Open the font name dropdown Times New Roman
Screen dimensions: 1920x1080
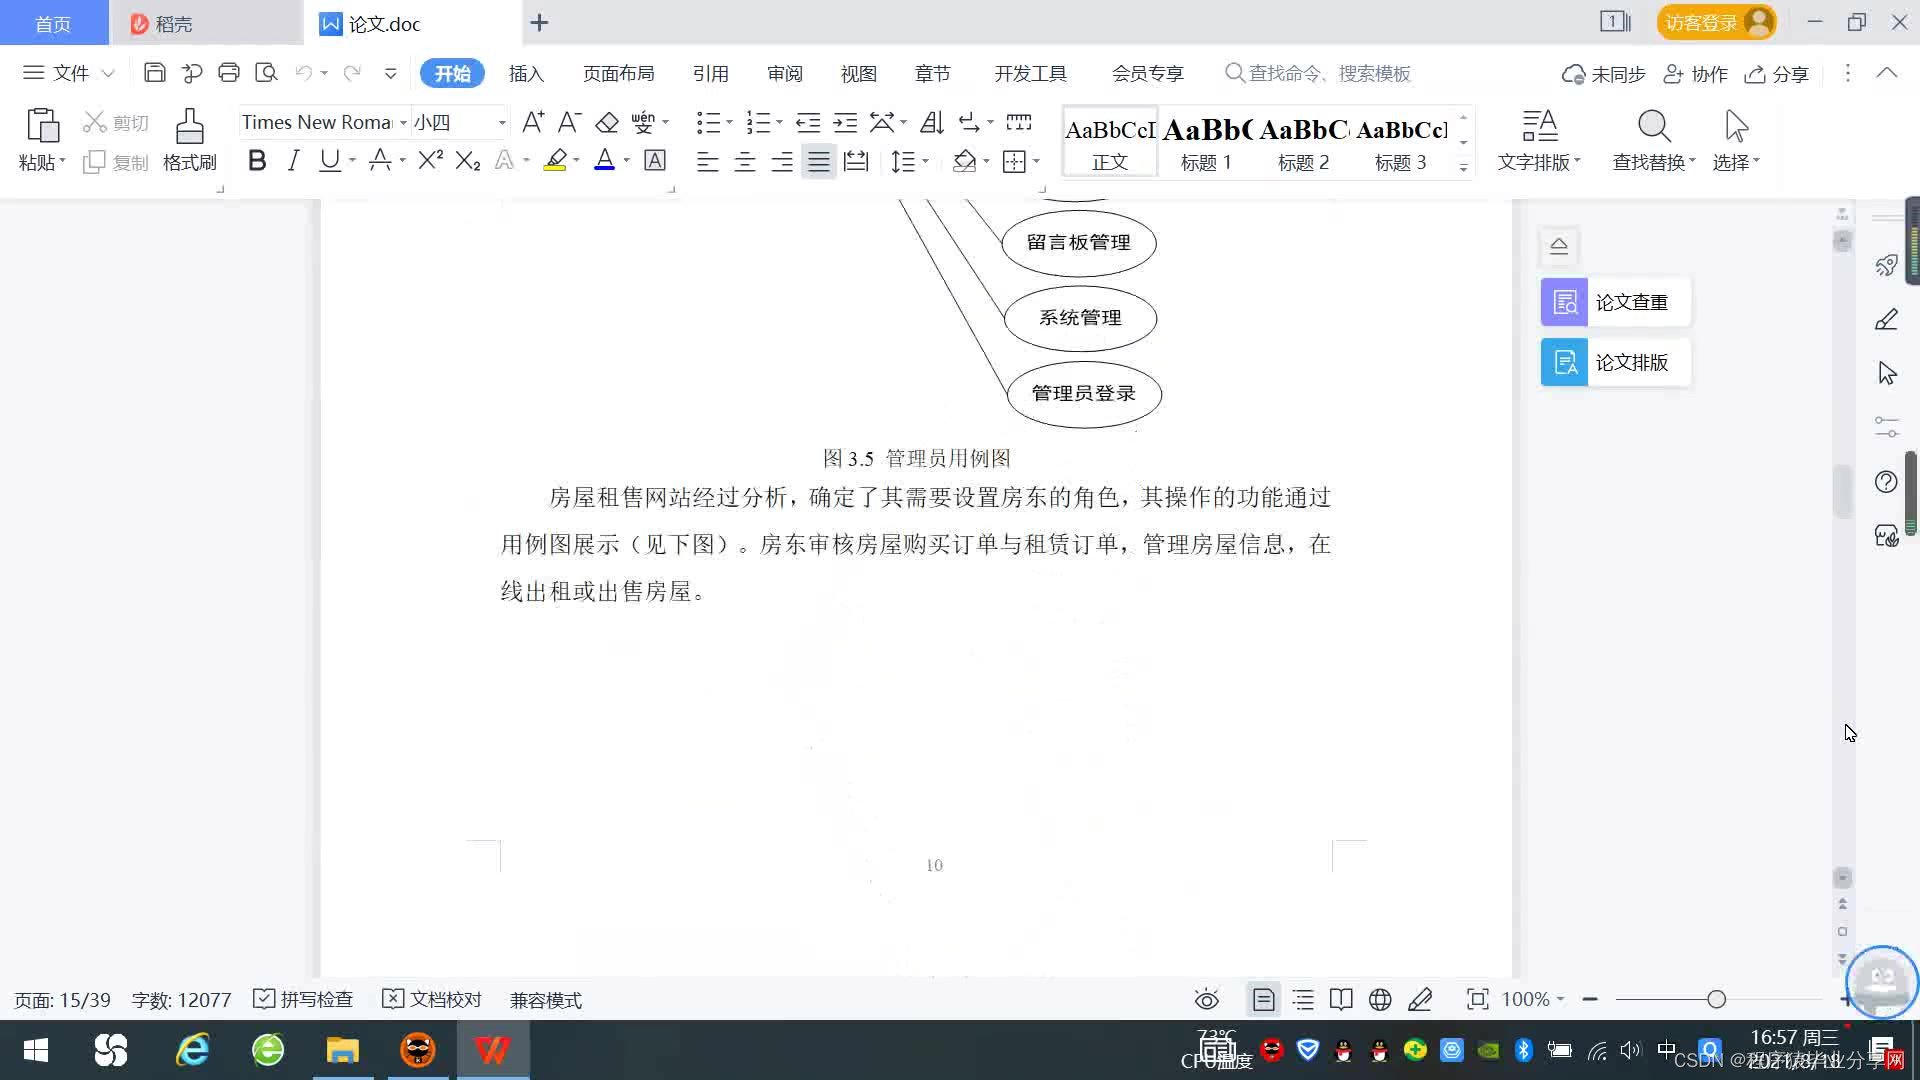[403, 123]
